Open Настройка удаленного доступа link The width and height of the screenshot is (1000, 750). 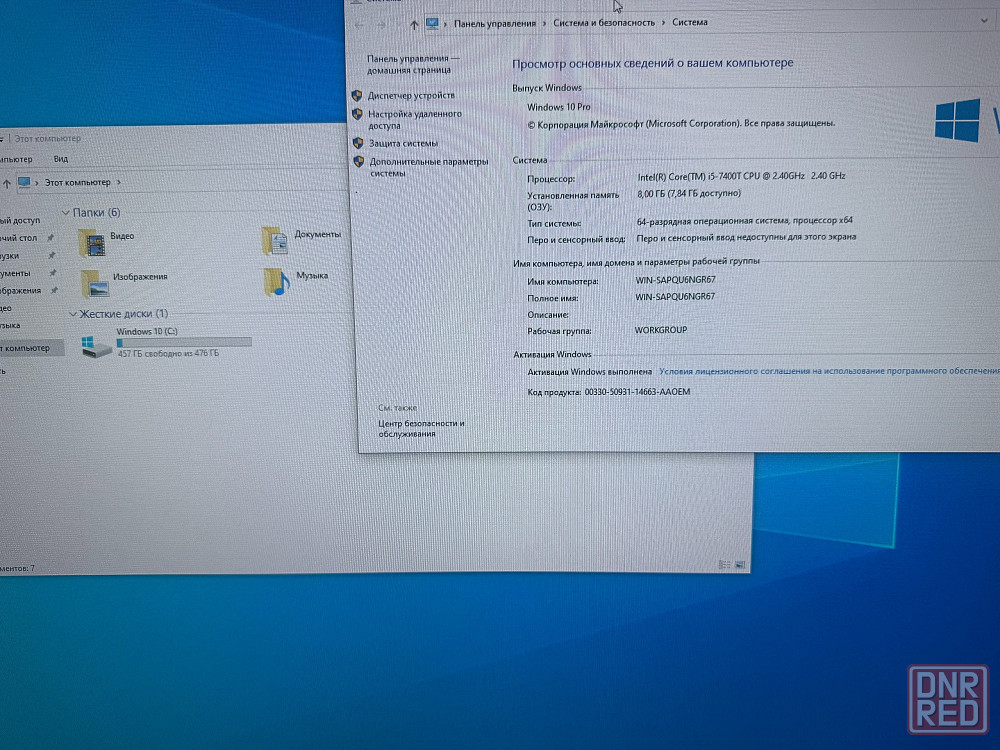(x=415, y=120)
